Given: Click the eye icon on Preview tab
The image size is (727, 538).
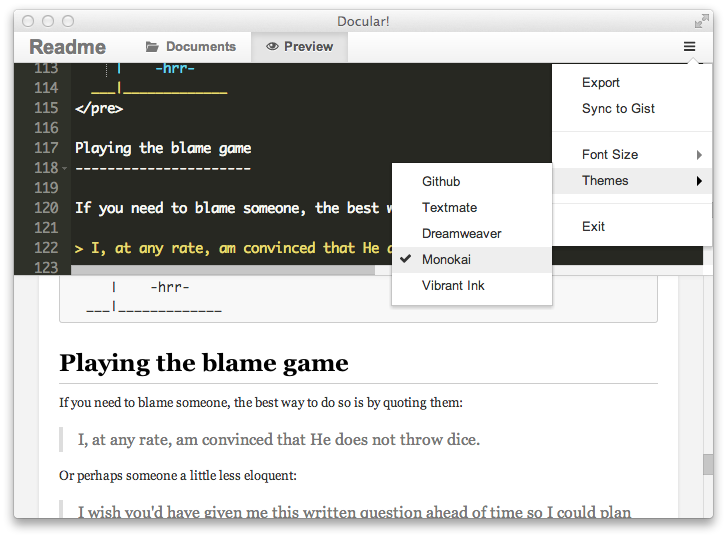Looking at the screenshot, I should pyautogui.click(x=271, y=47).
